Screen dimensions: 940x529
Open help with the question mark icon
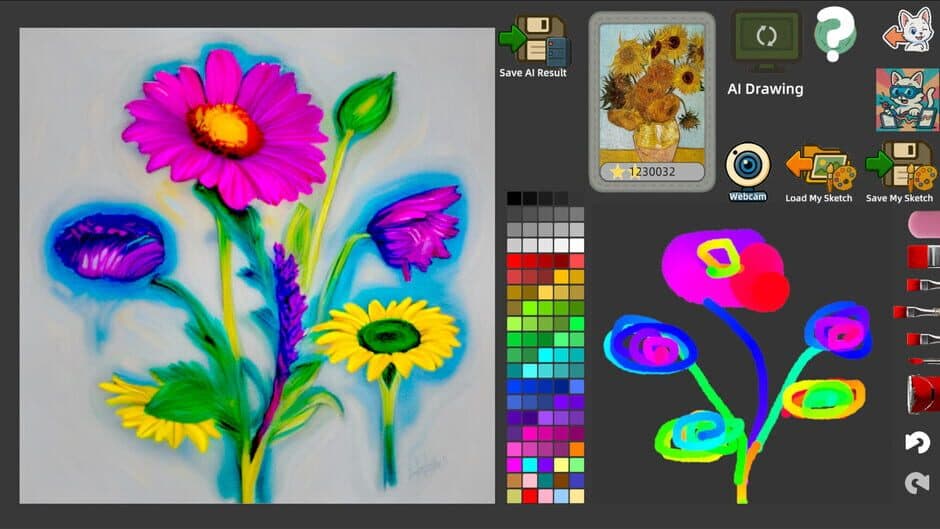835,34
